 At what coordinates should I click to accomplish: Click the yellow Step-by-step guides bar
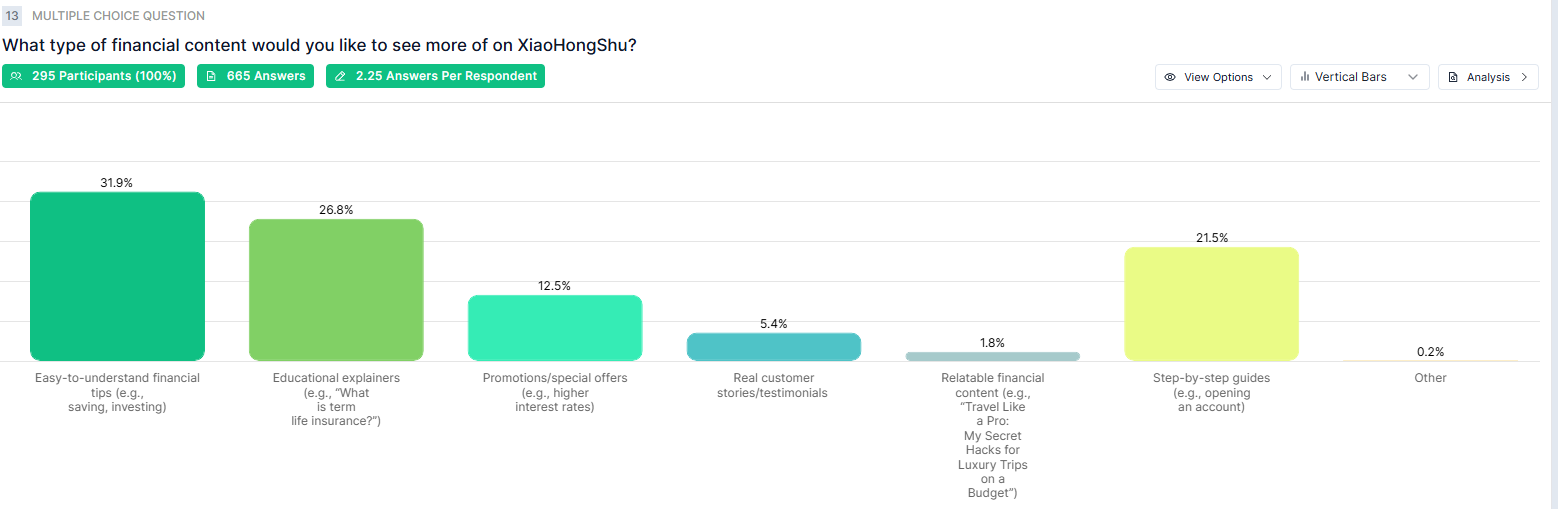[1211, 304]
